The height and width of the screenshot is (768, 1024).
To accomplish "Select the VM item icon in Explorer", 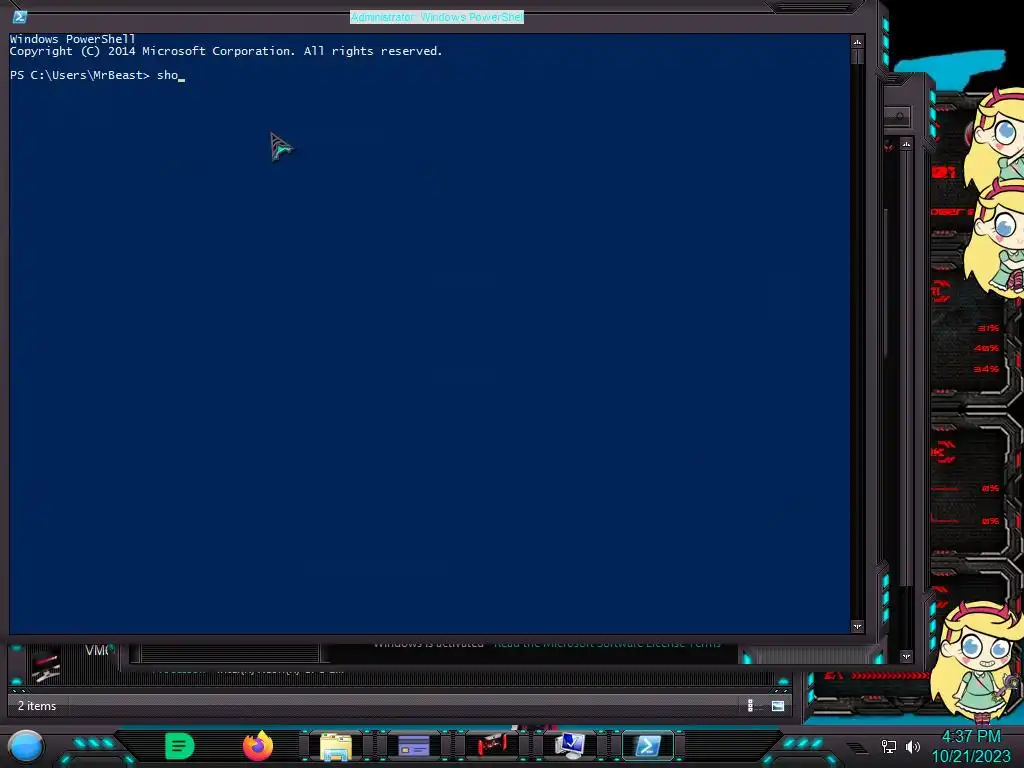I will 46,665.
